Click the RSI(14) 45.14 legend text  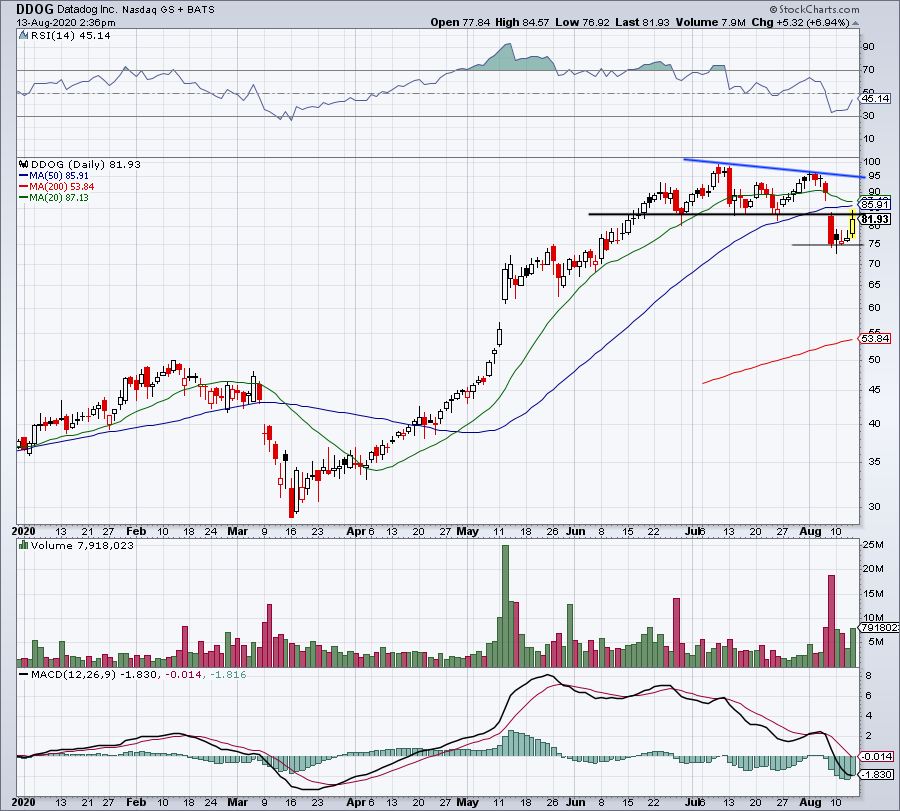[70, 36]
